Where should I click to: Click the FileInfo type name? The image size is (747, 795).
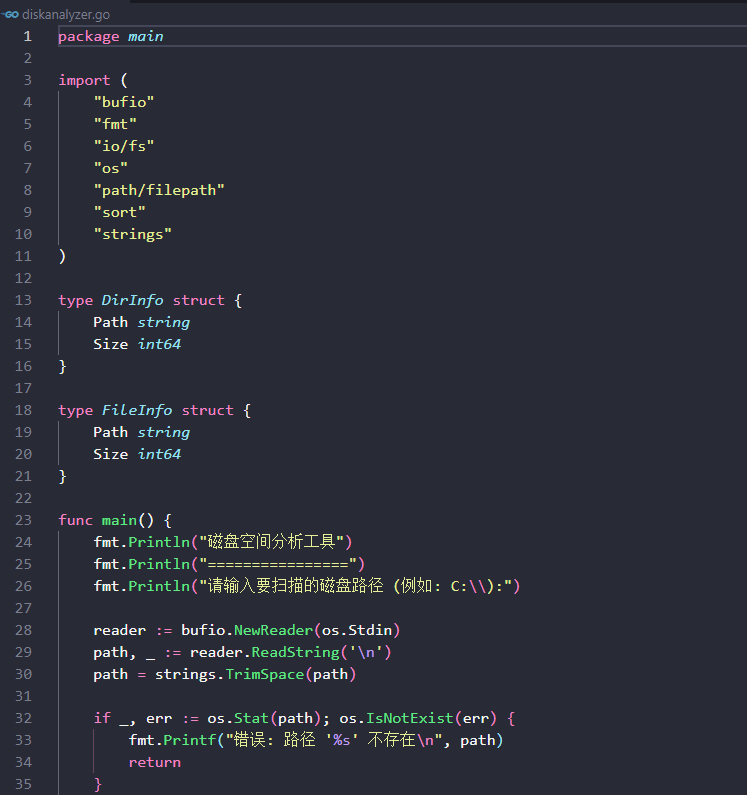coord(137,410)
